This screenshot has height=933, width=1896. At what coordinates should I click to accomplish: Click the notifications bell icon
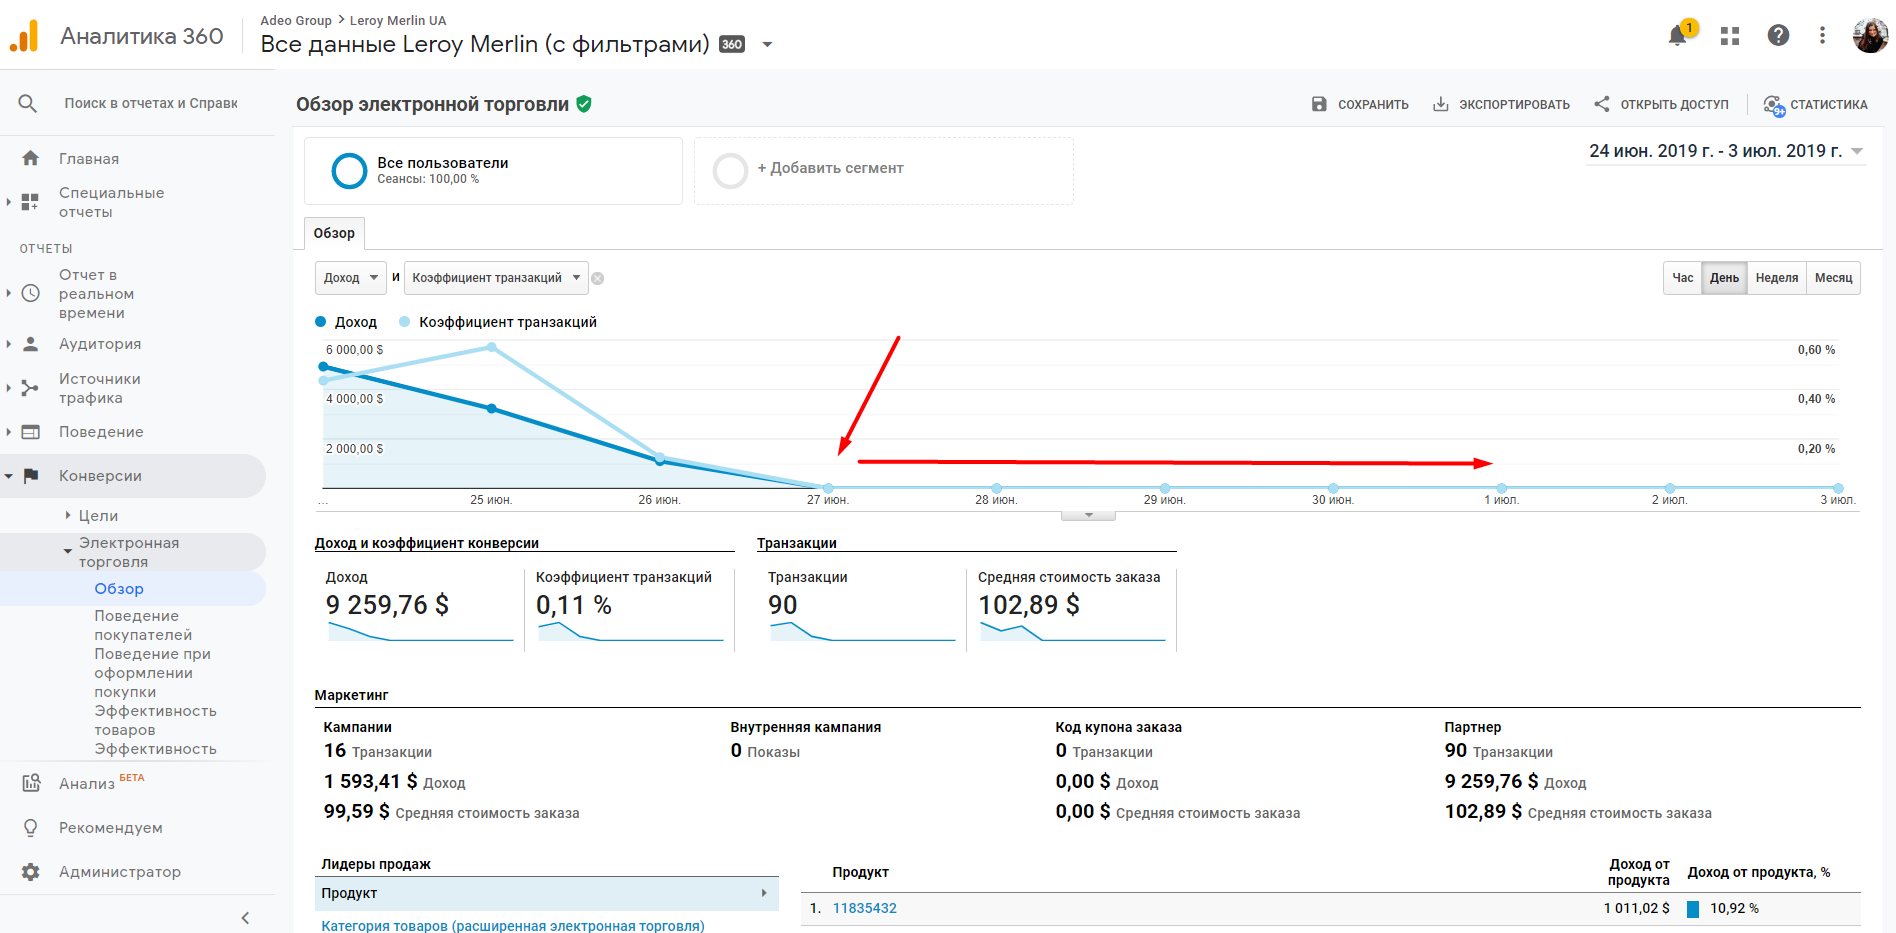coord(1678,36)
